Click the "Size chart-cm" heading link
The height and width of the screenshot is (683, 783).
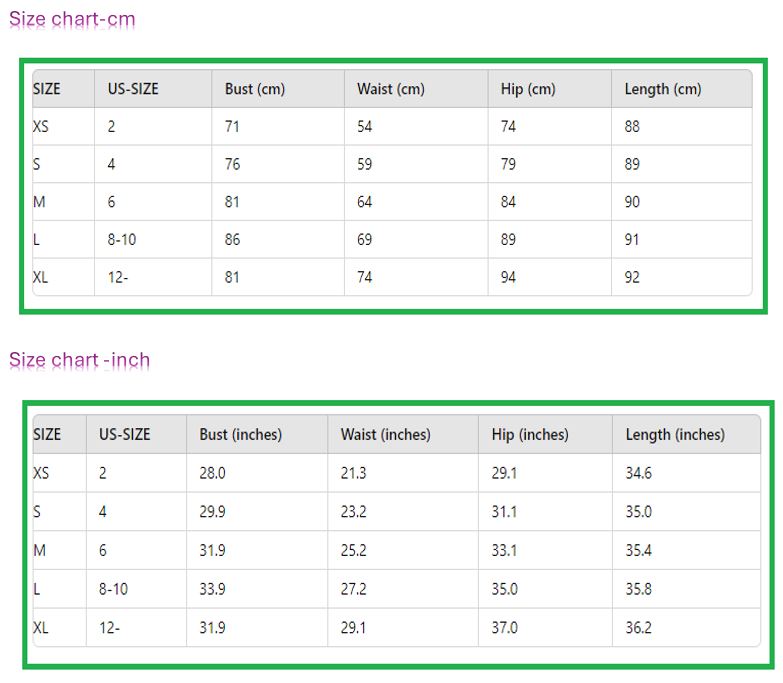coord(72,19)
